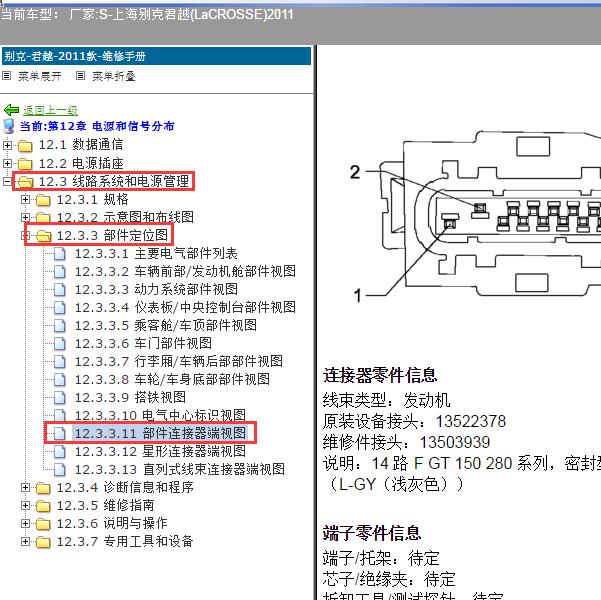Screen dimensions: 601x600
Task: Open 12.3.3.1 主要电气部件列表
Action: click(156, 254)
